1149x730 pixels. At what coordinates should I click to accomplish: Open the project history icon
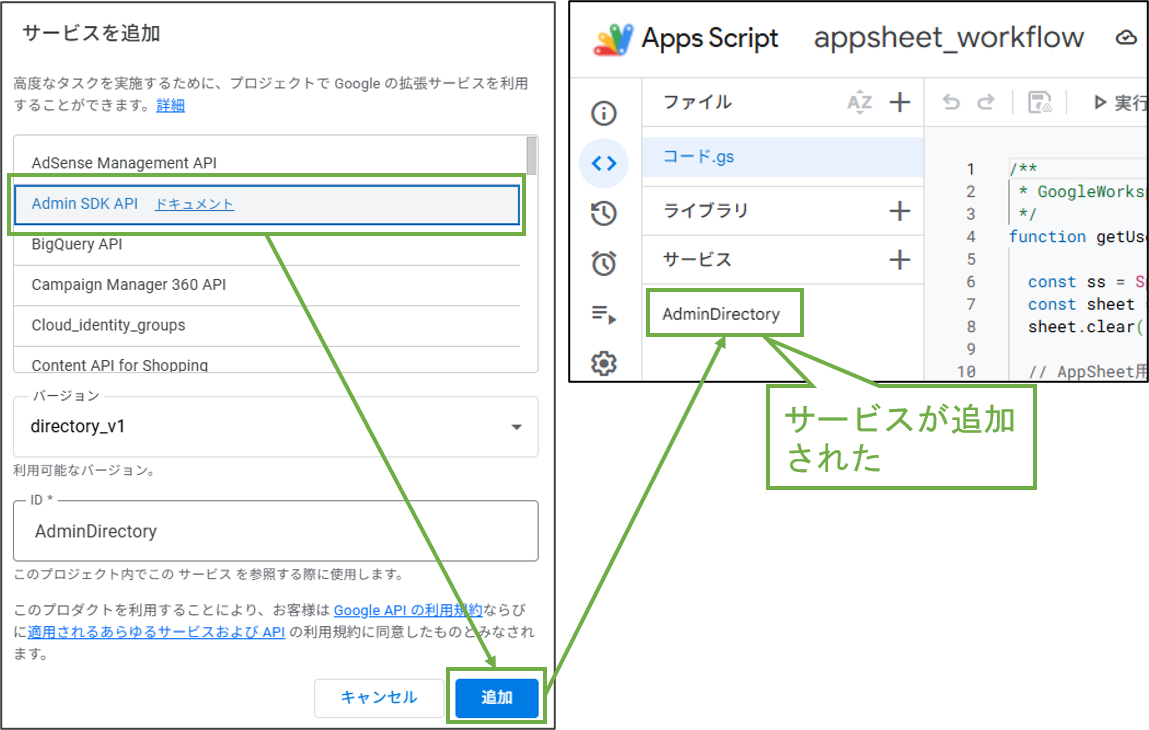604,213
